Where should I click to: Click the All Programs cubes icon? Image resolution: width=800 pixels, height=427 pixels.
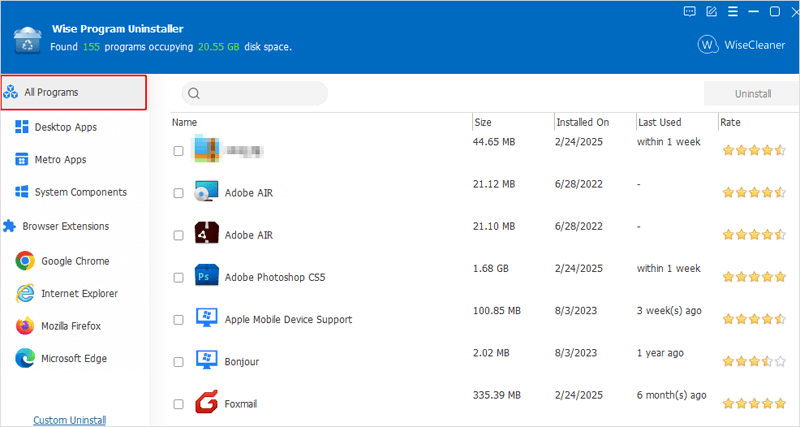10,92
